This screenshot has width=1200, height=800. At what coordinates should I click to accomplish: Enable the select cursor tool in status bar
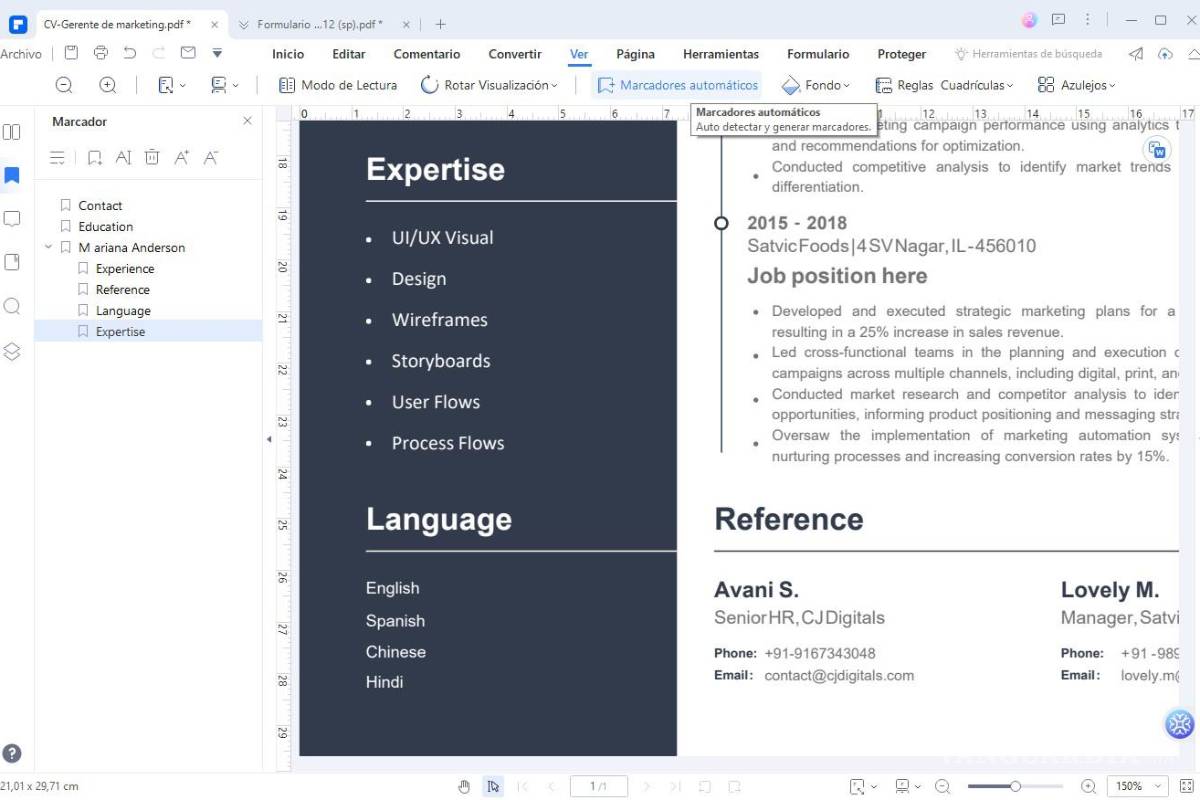pyautogui.click(x=493, y=786)
